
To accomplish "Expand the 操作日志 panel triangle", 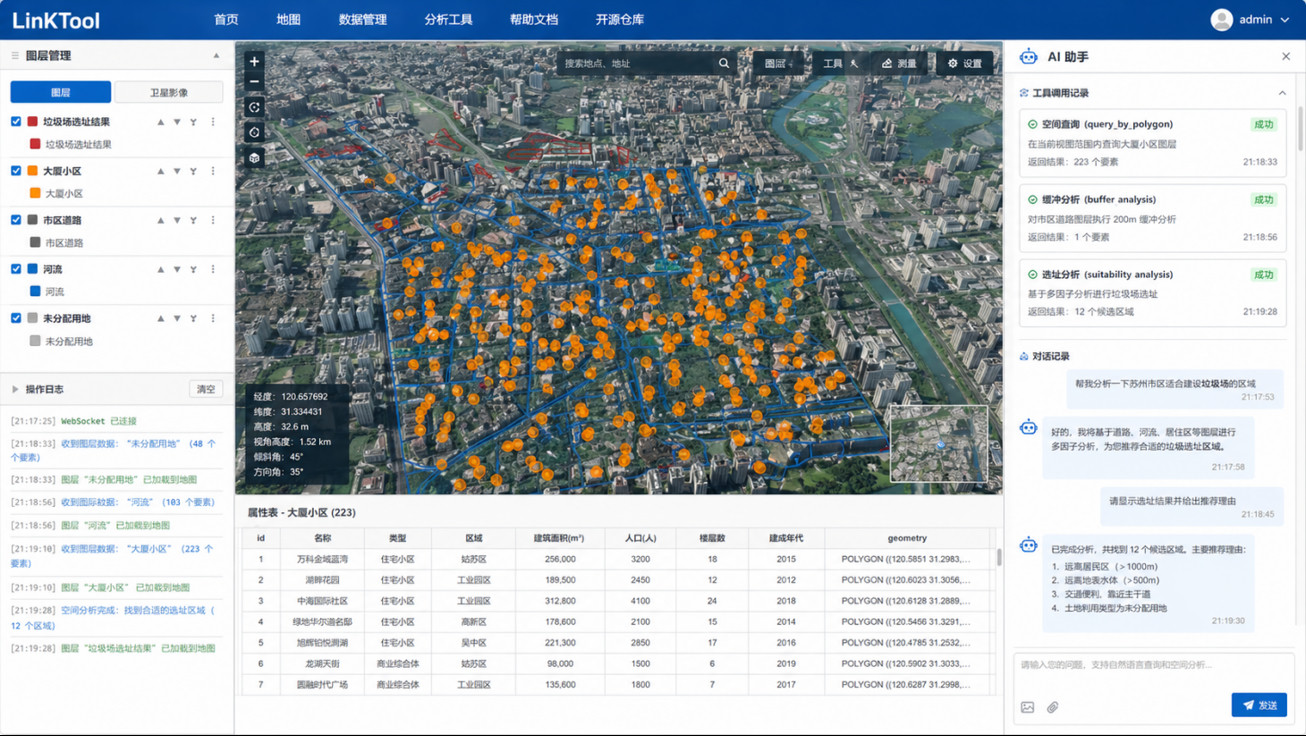I will coord(15,389).
